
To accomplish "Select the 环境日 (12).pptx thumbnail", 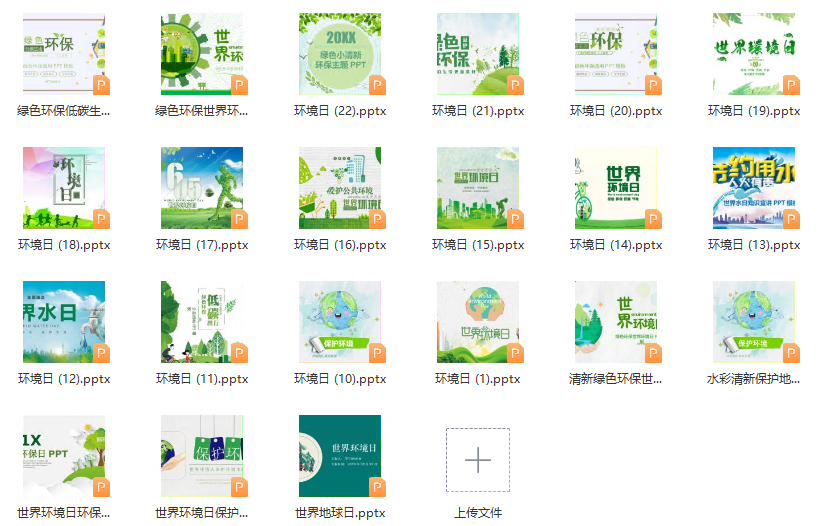I will 64,322.
